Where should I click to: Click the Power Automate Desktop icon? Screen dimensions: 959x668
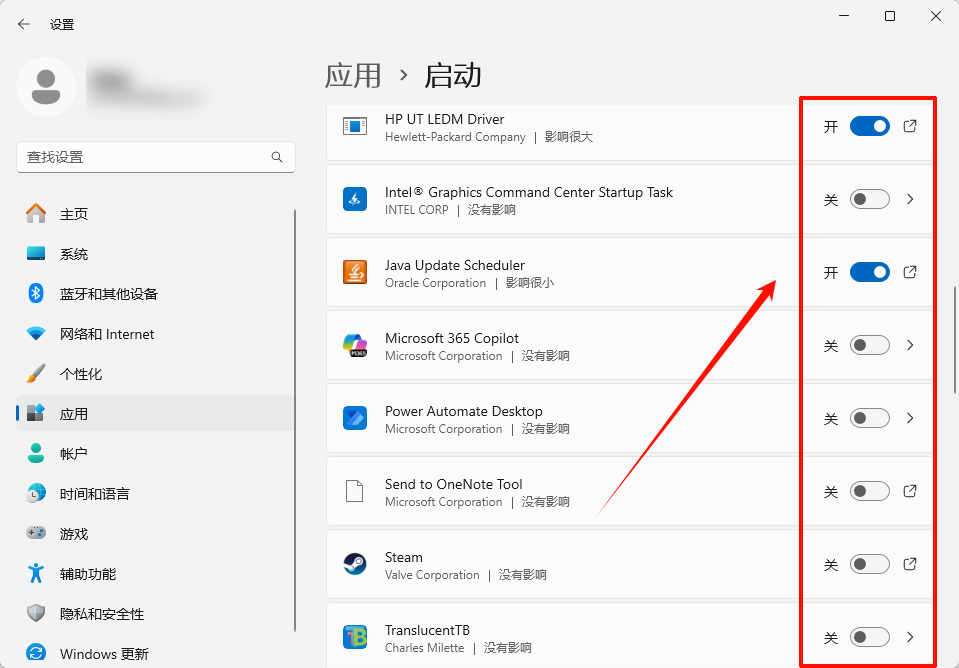click(x=355, y=418)
